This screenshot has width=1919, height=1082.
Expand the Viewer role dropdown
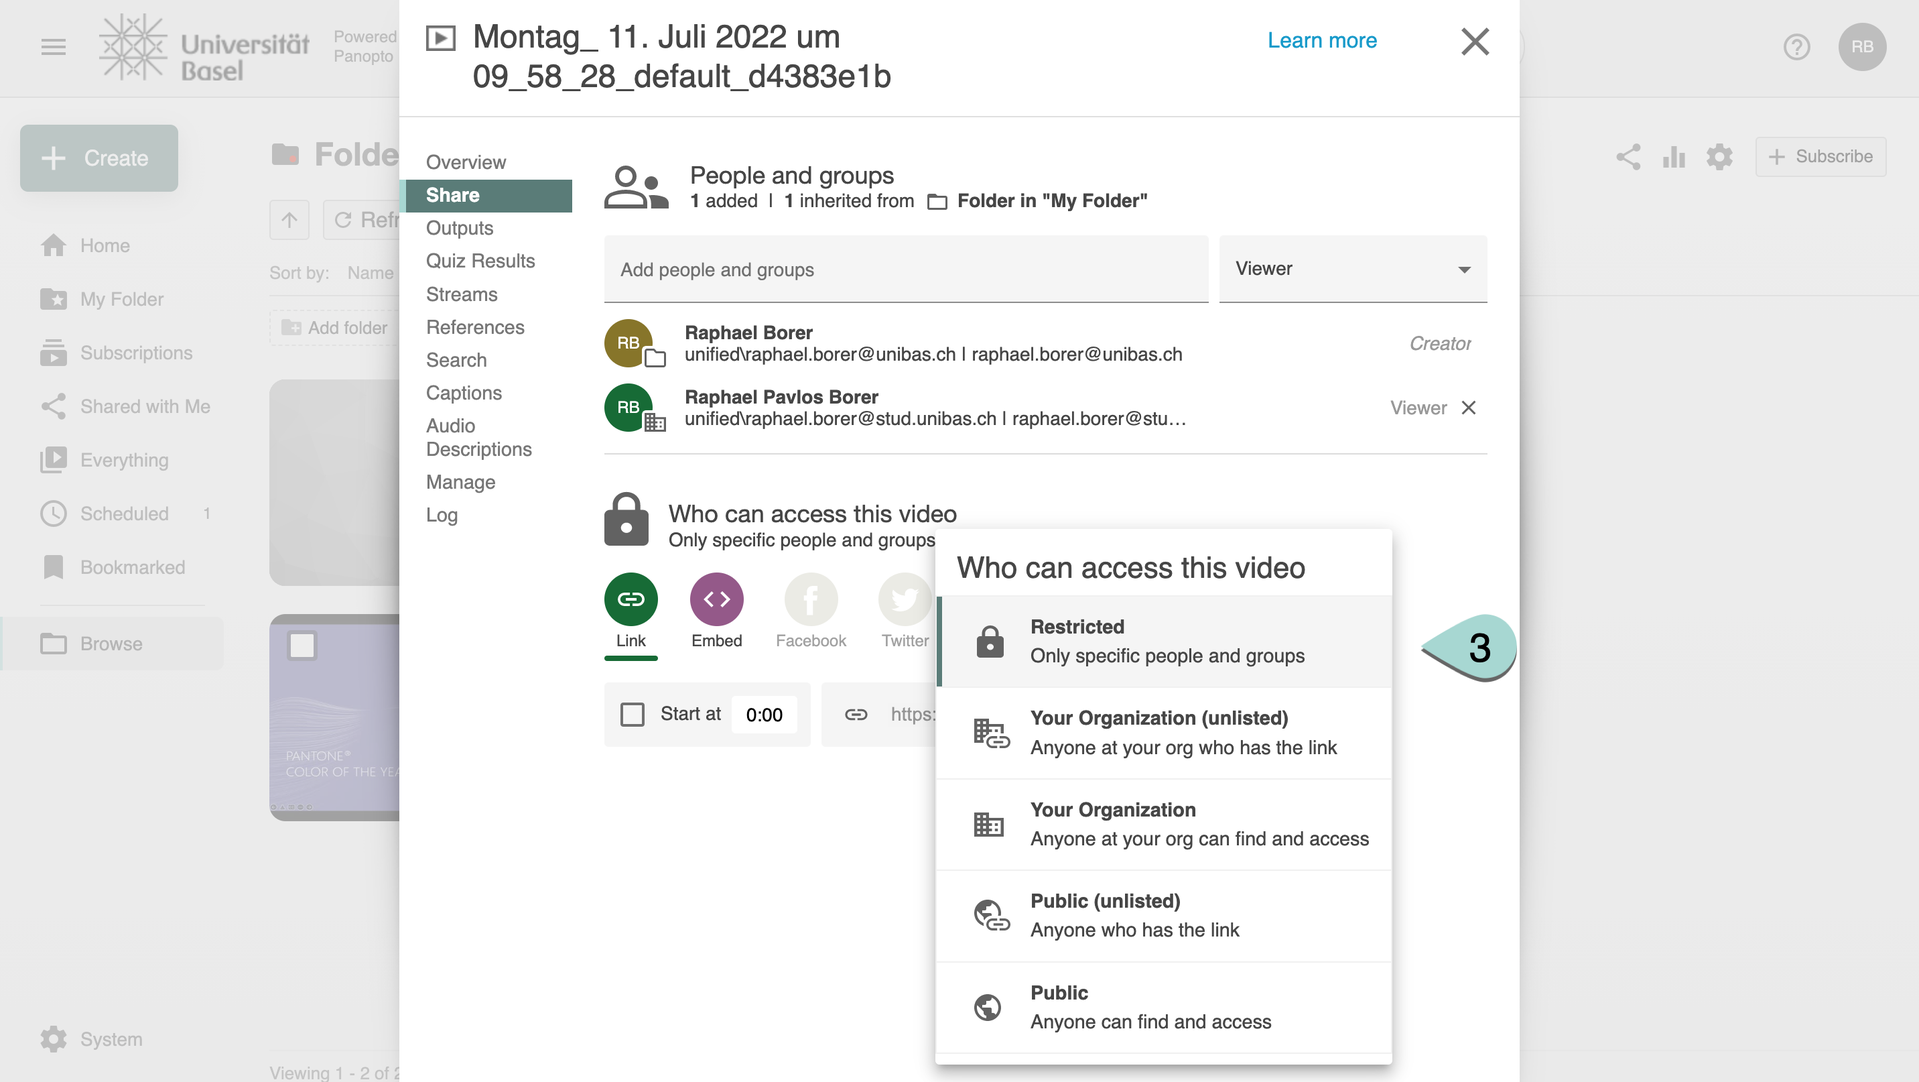tap(1352, 269)
